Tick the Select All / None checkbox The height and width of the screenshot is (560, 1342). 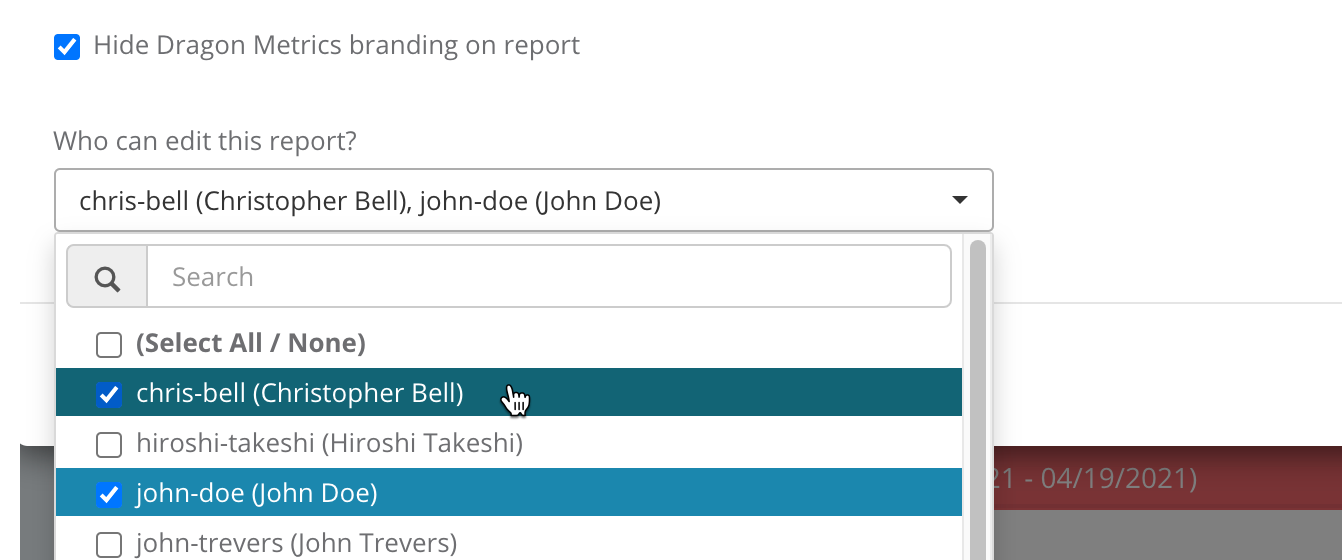click(x=108, y=345)
